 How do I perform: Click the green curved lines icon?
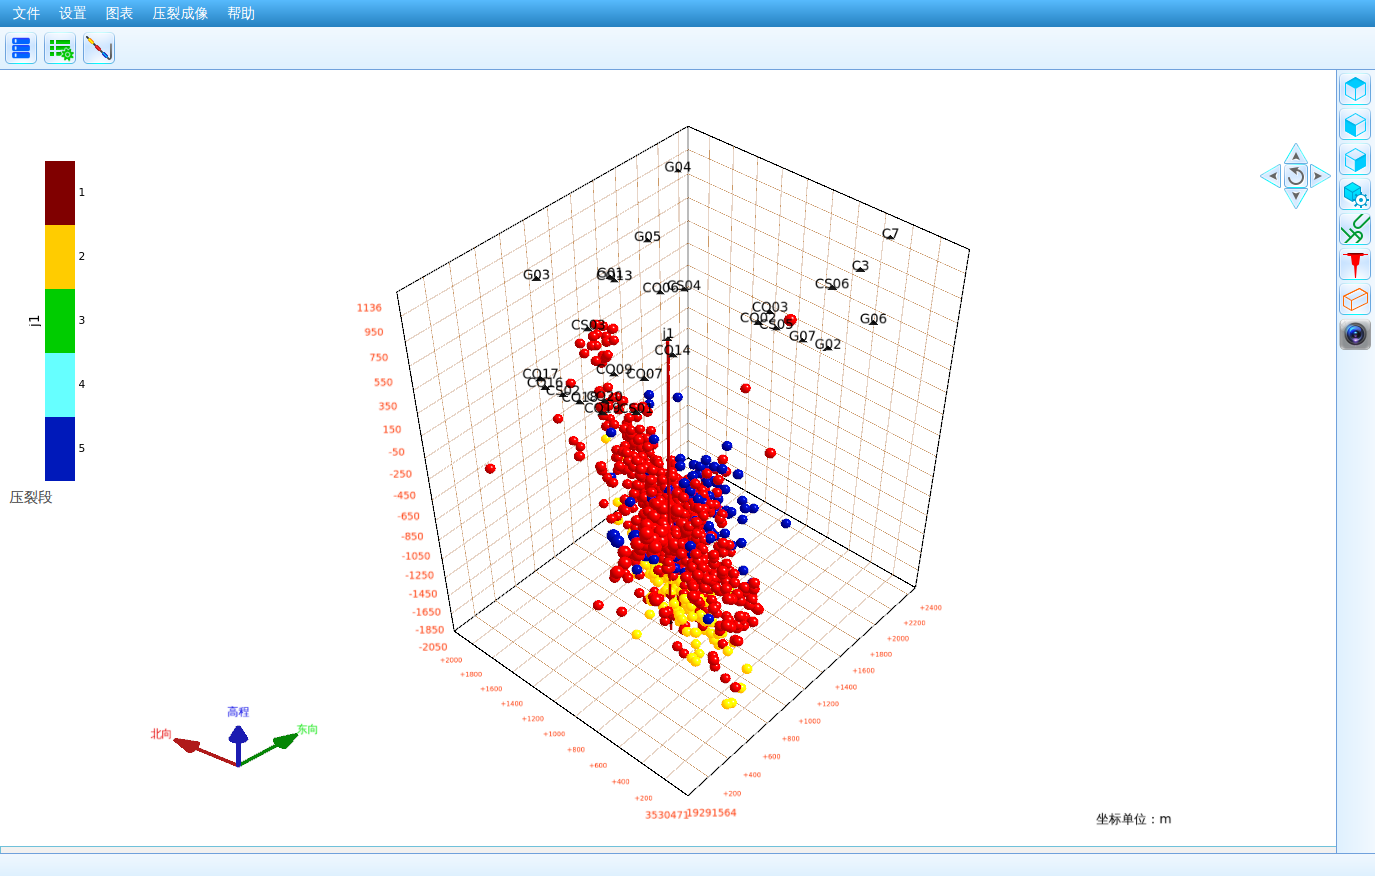[x=1355, y=230]
